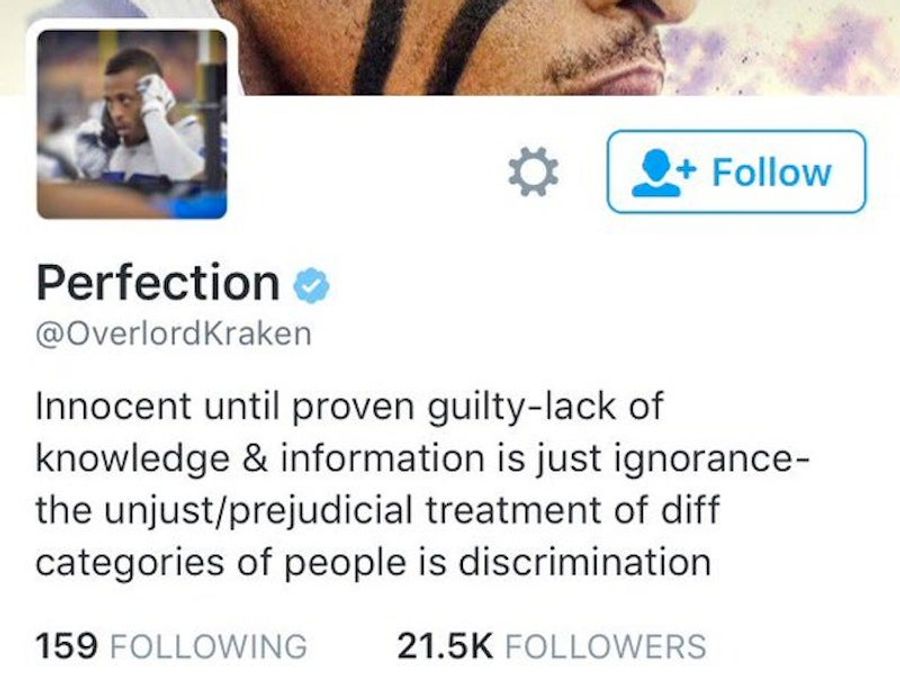Select the display name Perfection
The image size is (900, 687).
158,282
